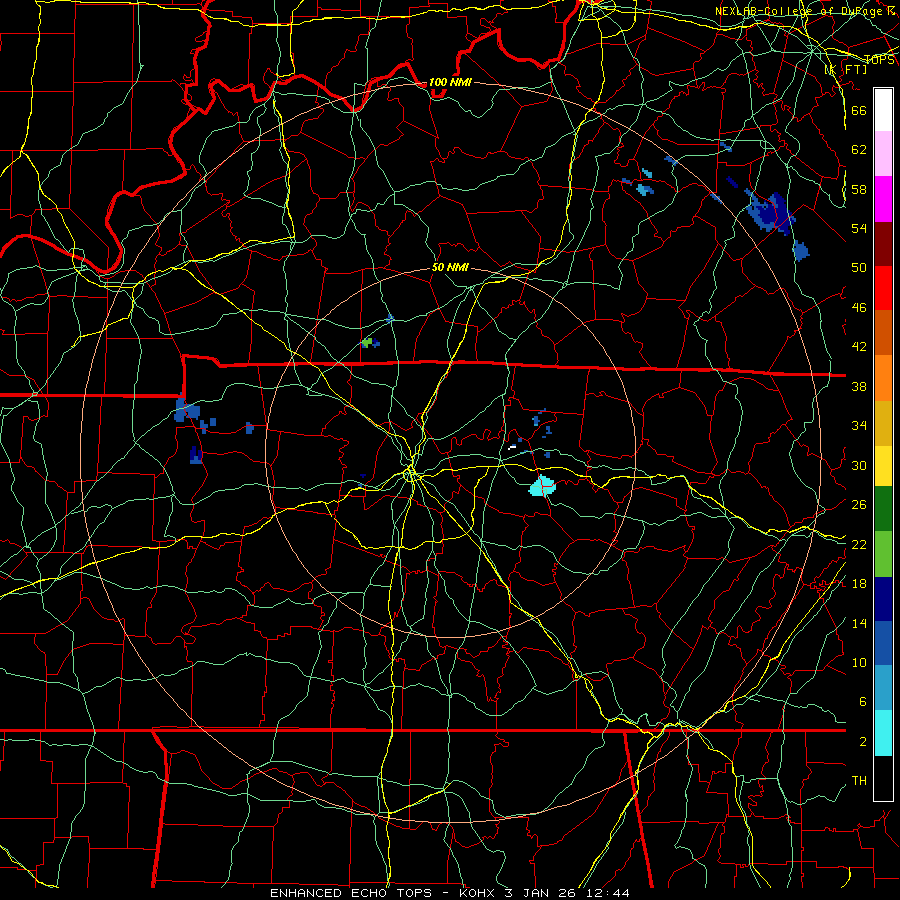The height and width of the screenshot is (900, 900).
Task: Click the '58' scale label
Action: (x=859, y=189)
